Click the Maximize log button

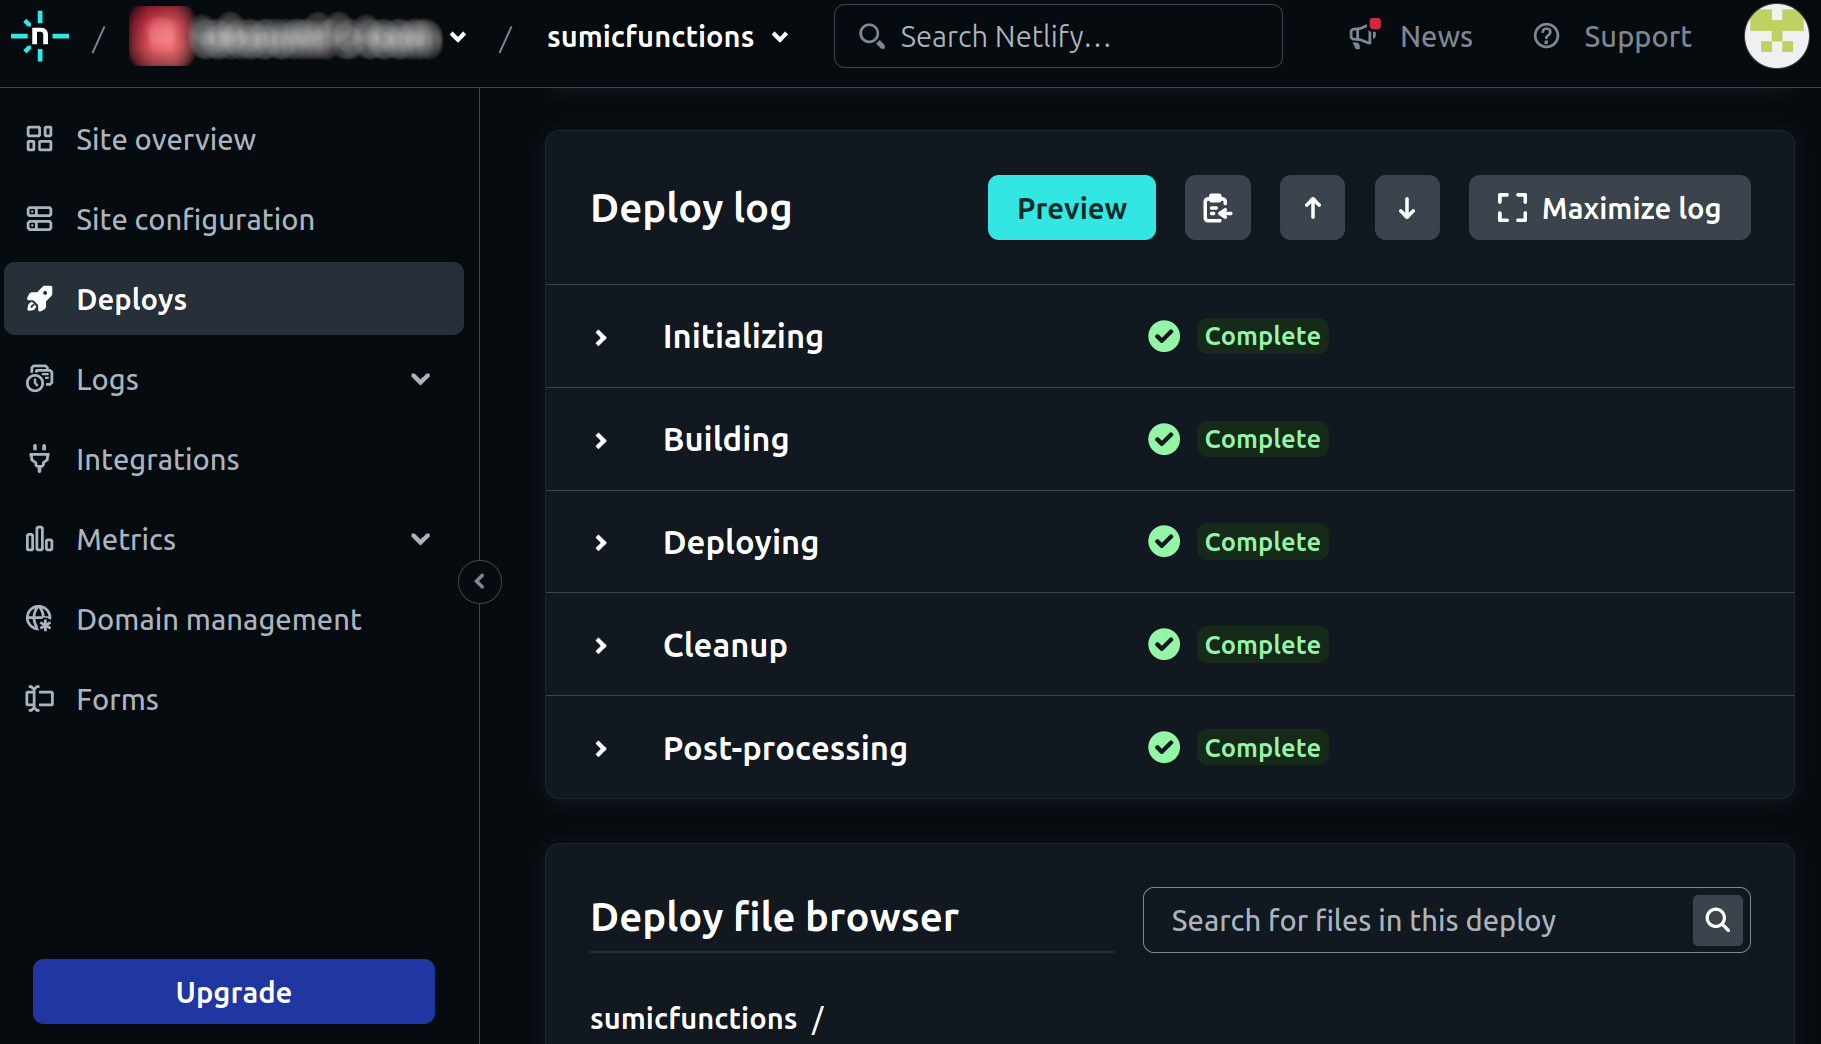[x=1609, y=208]
